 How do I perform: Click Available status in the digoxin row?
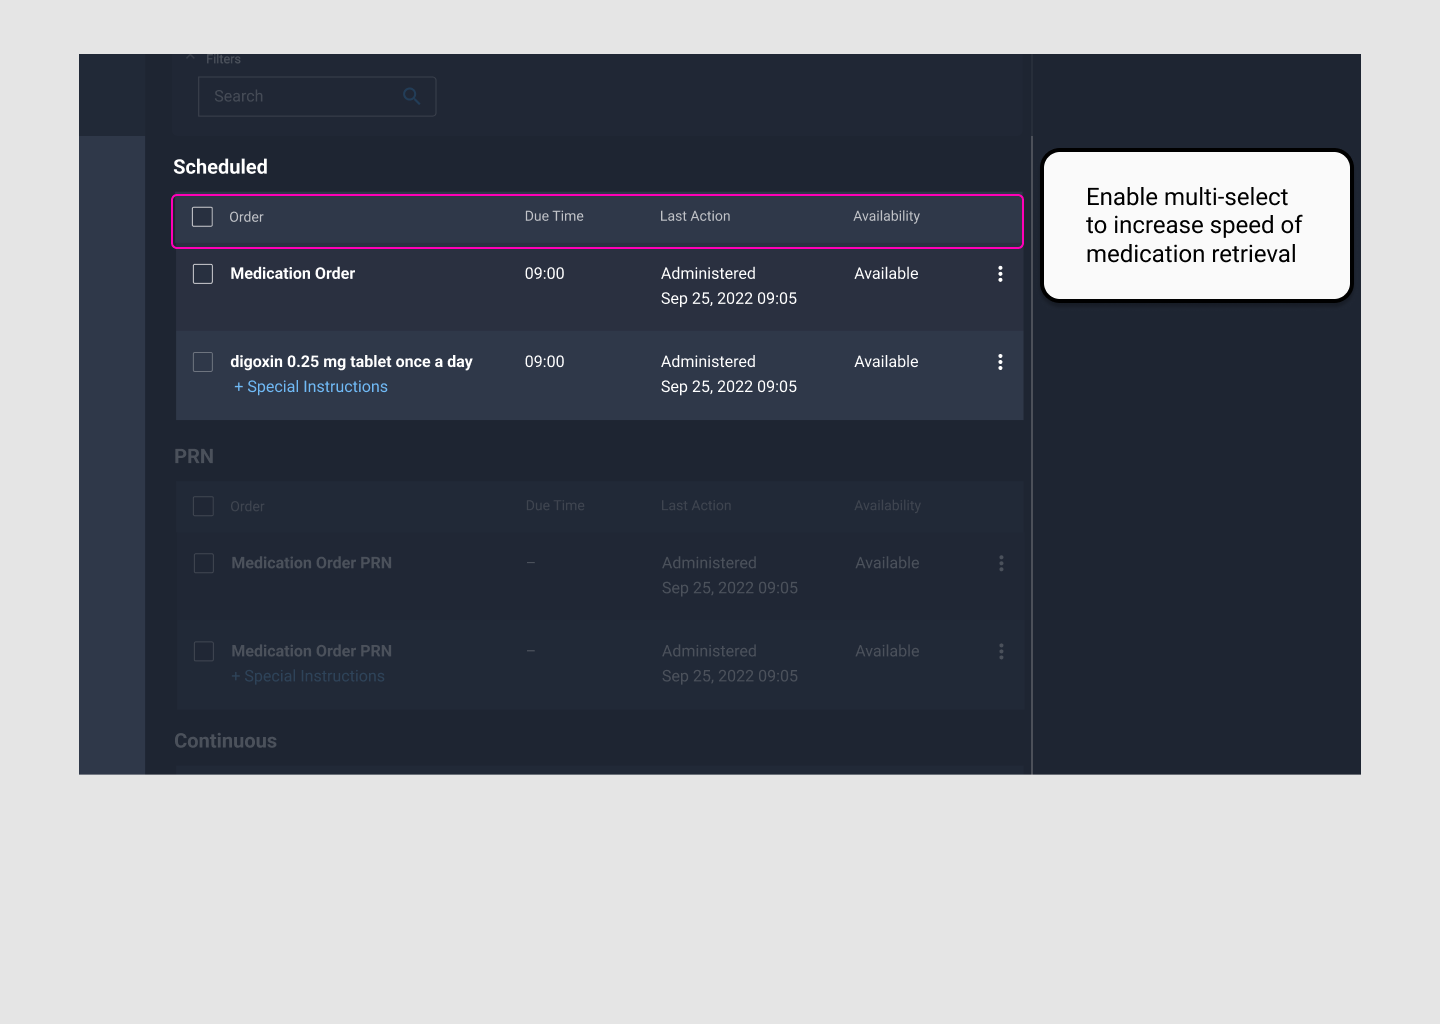[x=886, y=362]
